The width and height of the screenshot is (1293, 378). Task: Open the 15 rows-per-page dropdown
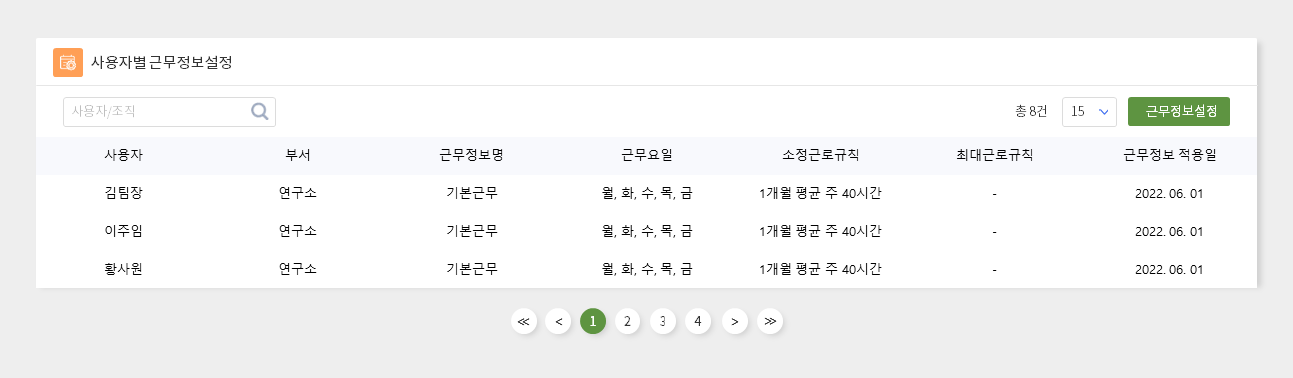pos(1089,112)
